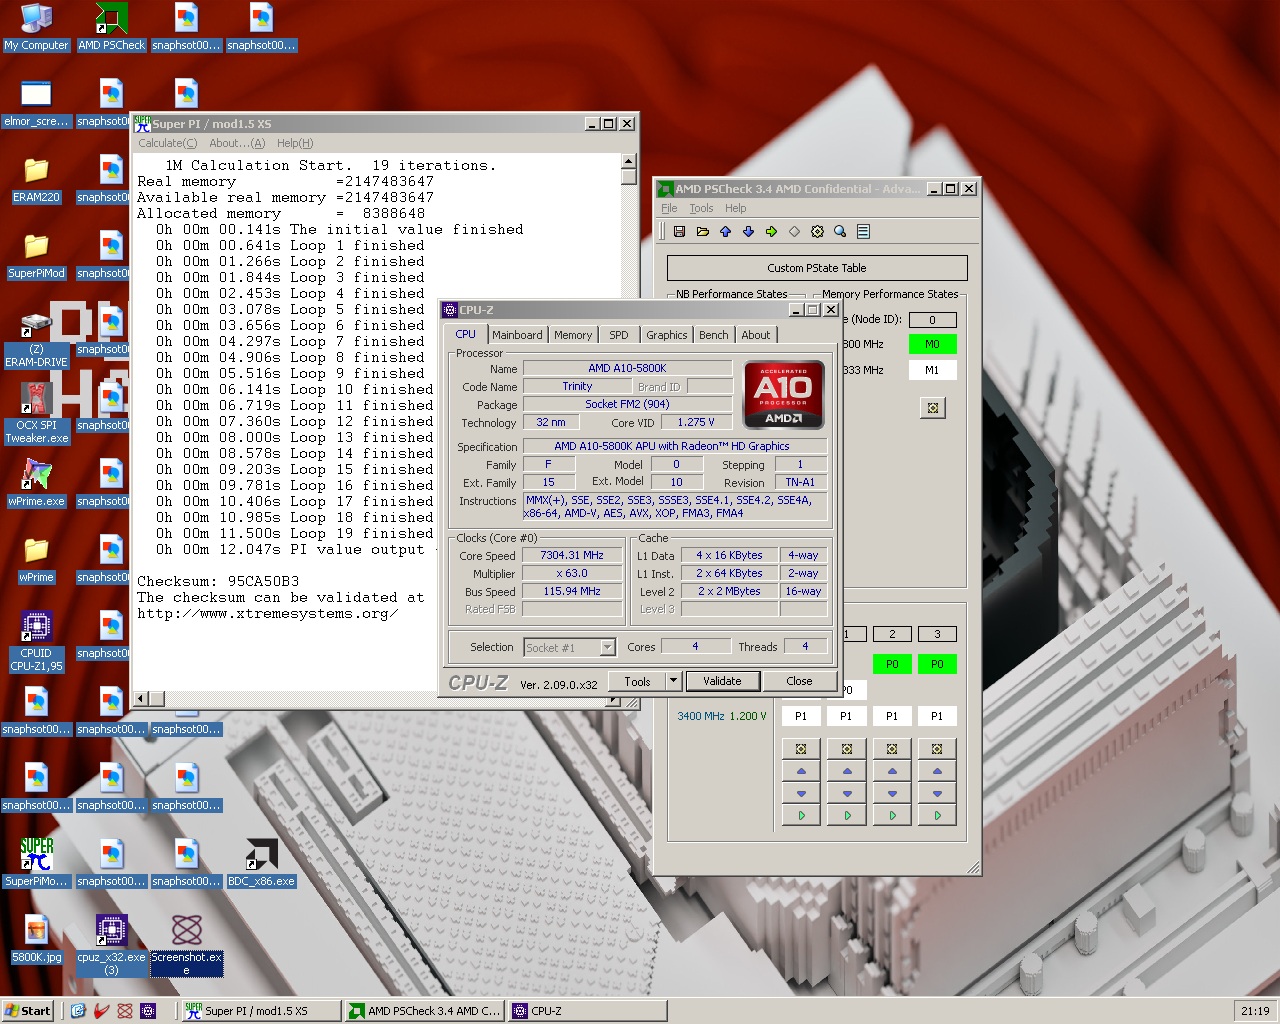Select the (Z) ERAM-DRIVE desktop icon
The width and height of the screenshot is (1280, 1024).
coord(36,339)
